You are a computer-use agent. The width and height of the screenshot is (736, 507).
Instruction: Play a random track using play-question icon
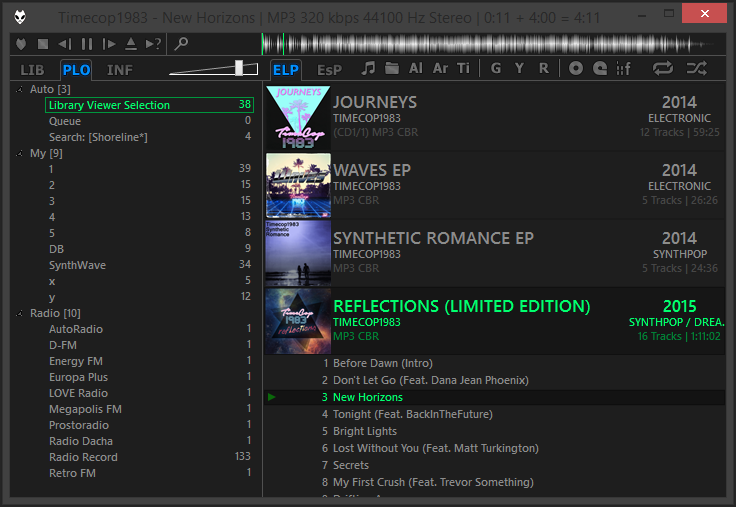click(x=153, y=44)
